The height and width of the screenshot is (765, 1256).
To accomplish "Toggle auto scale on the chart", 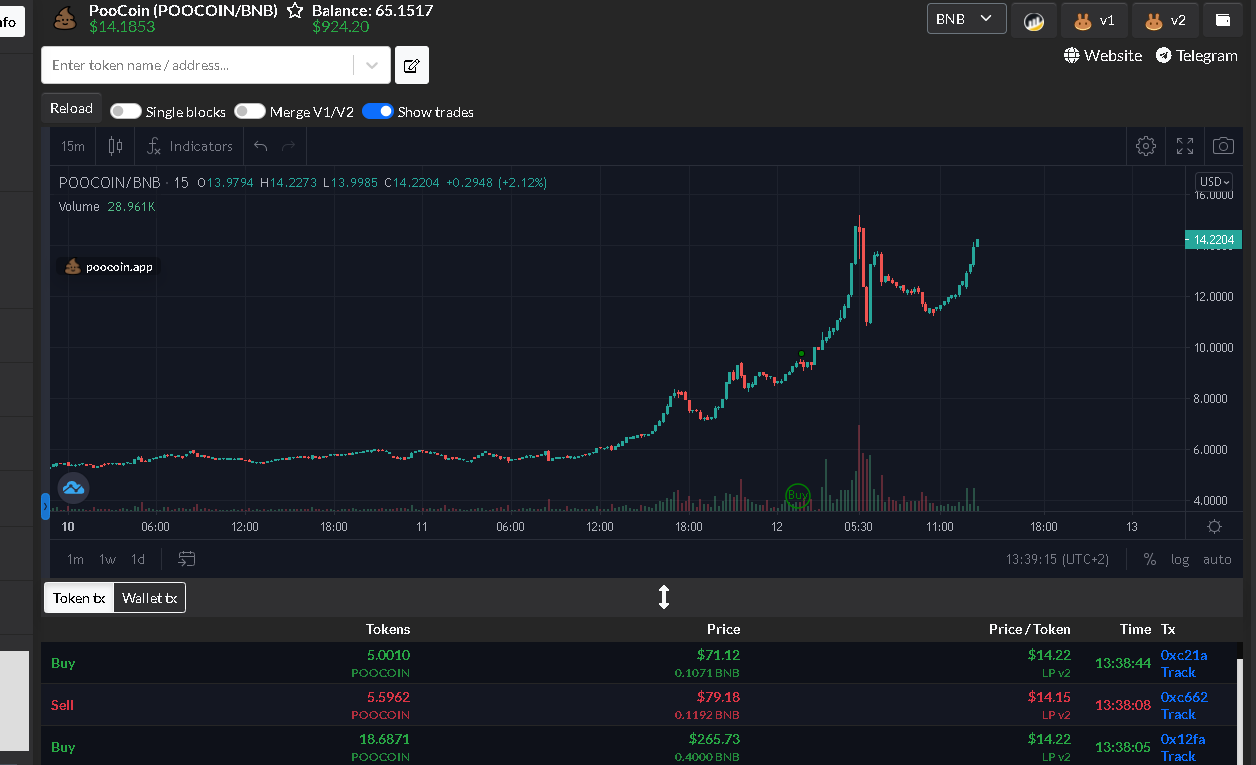I will click(1217, 559).
